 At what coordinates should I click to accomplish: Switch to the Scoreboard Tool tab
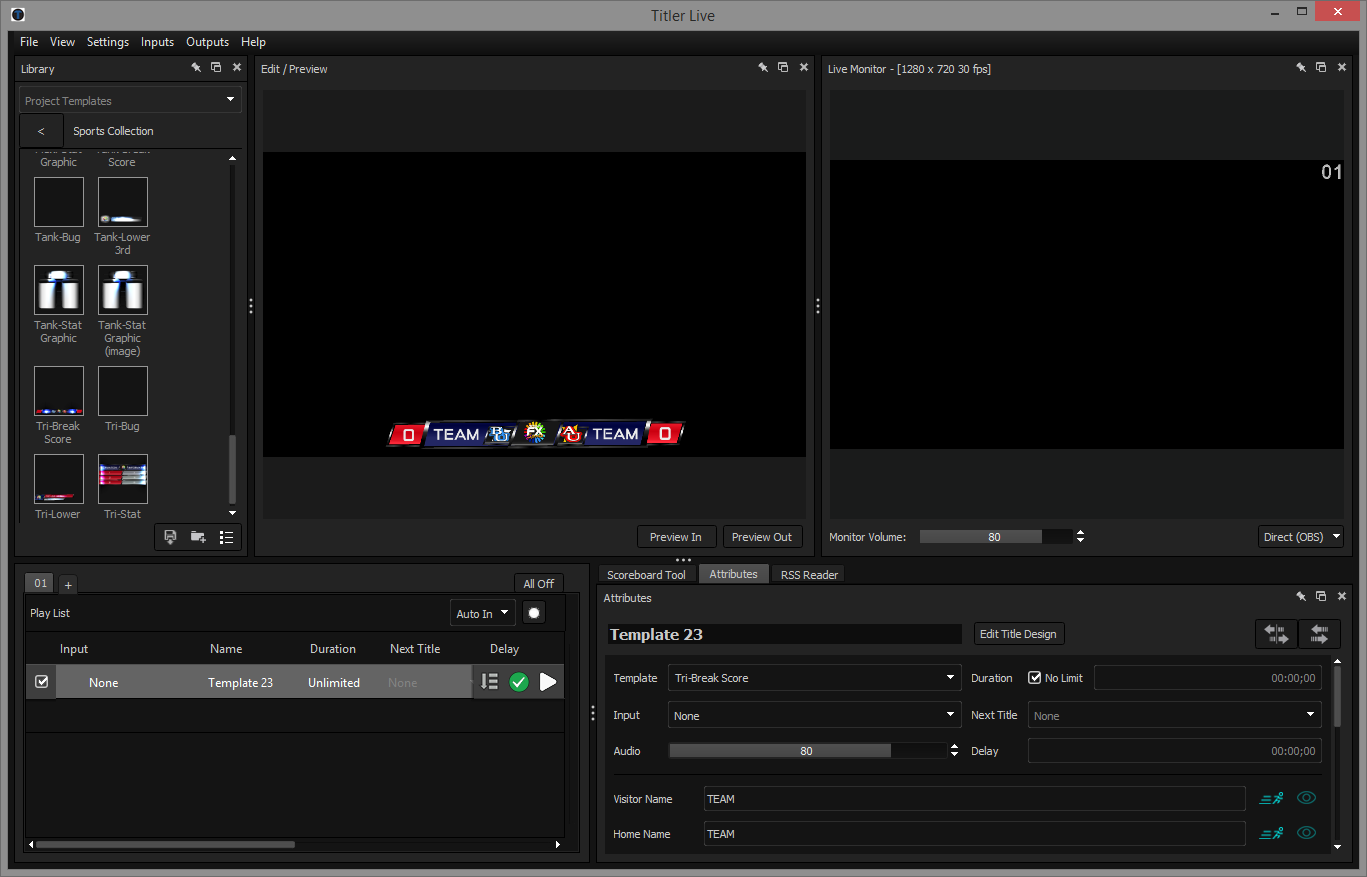(646, 574)
